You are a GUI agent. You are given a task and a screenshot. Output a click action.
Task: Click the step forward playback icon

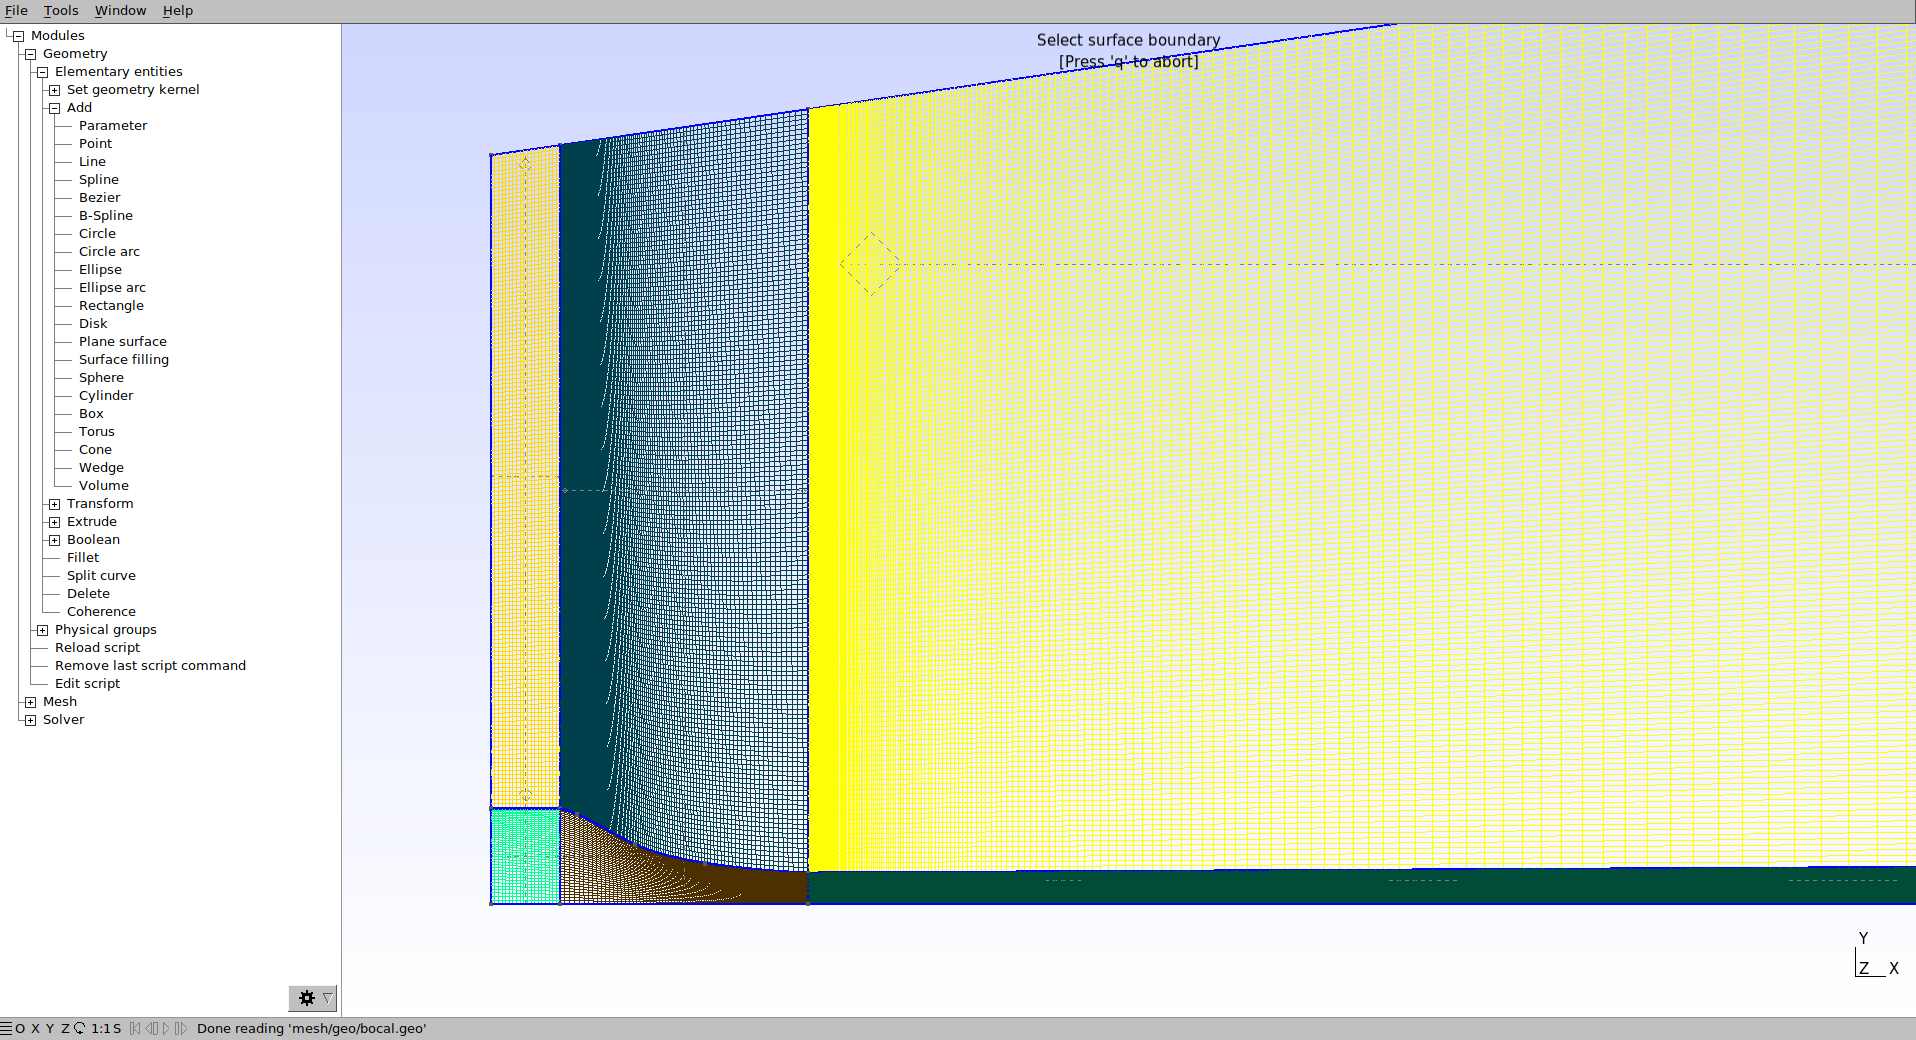coord(181,1028)
